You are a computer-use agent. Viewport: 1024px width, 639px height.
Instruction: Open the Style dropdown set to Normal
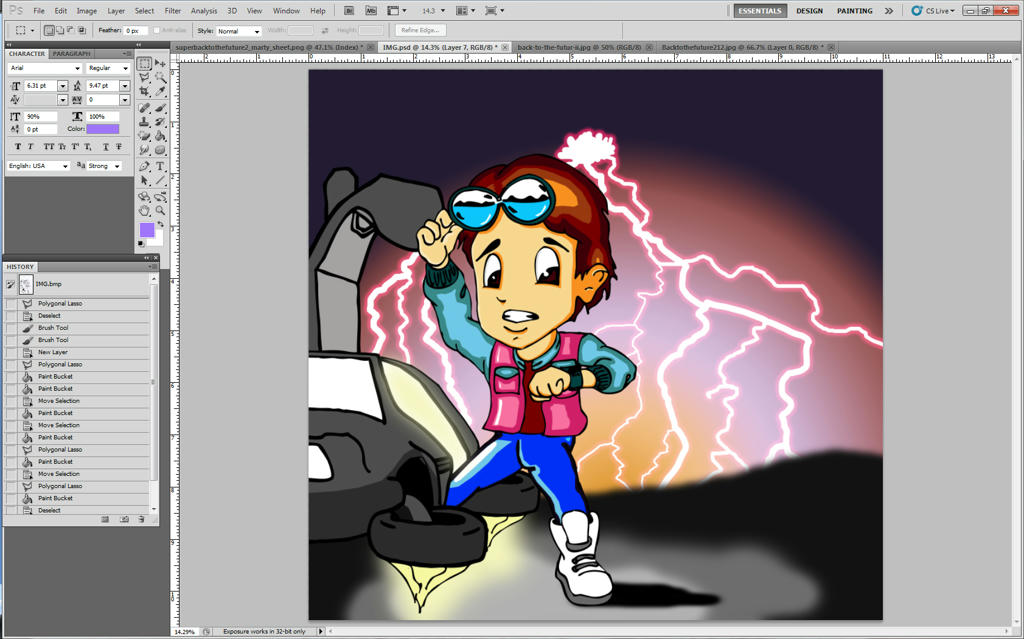point(239,31)
